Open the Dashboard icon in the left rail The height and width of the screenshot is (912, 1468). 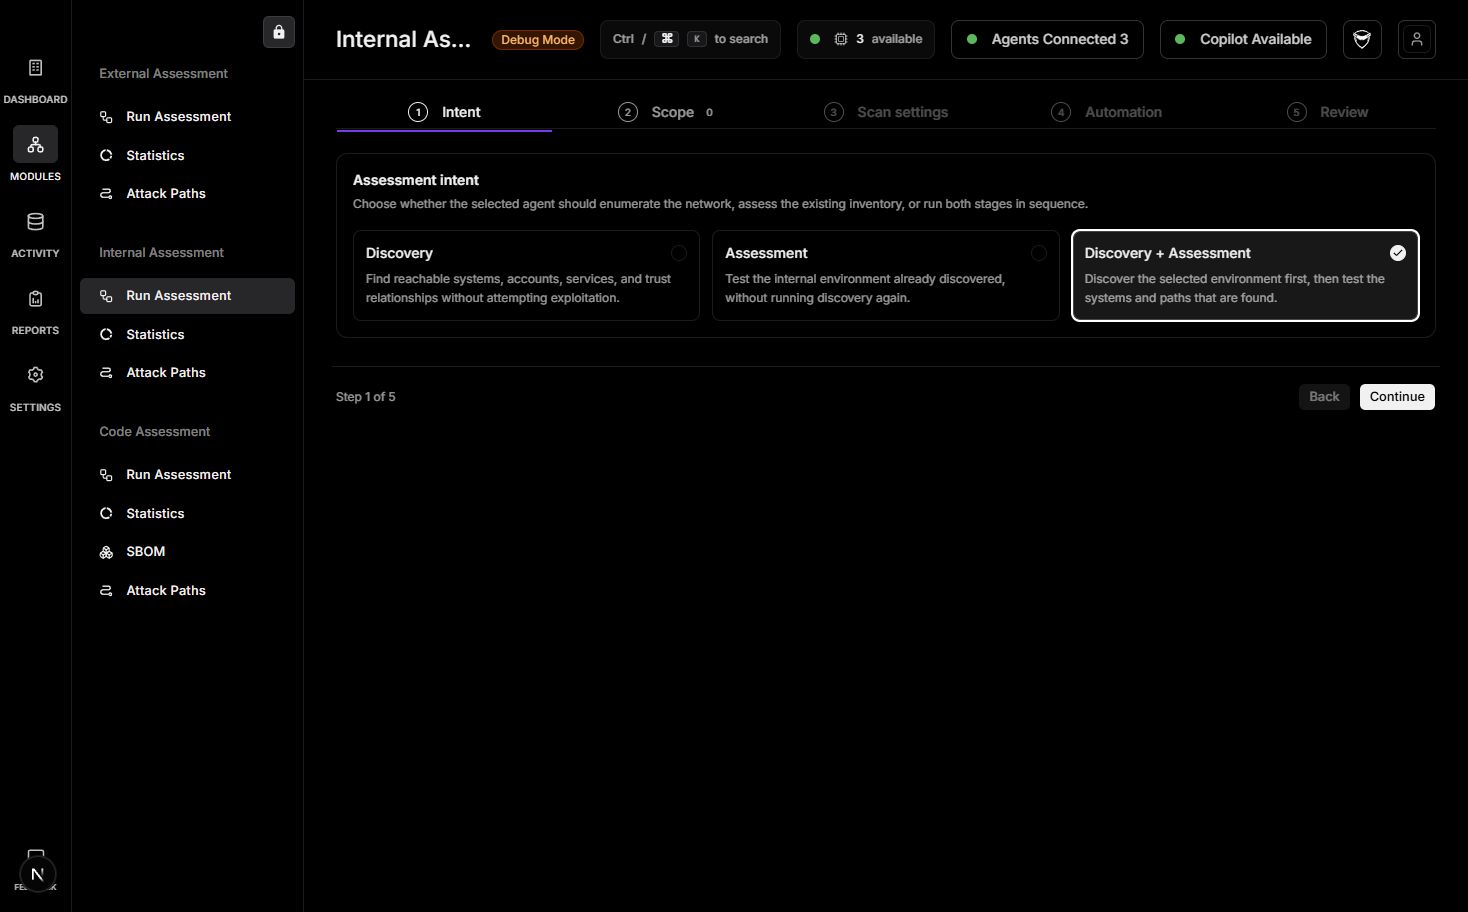click(35, 68)
